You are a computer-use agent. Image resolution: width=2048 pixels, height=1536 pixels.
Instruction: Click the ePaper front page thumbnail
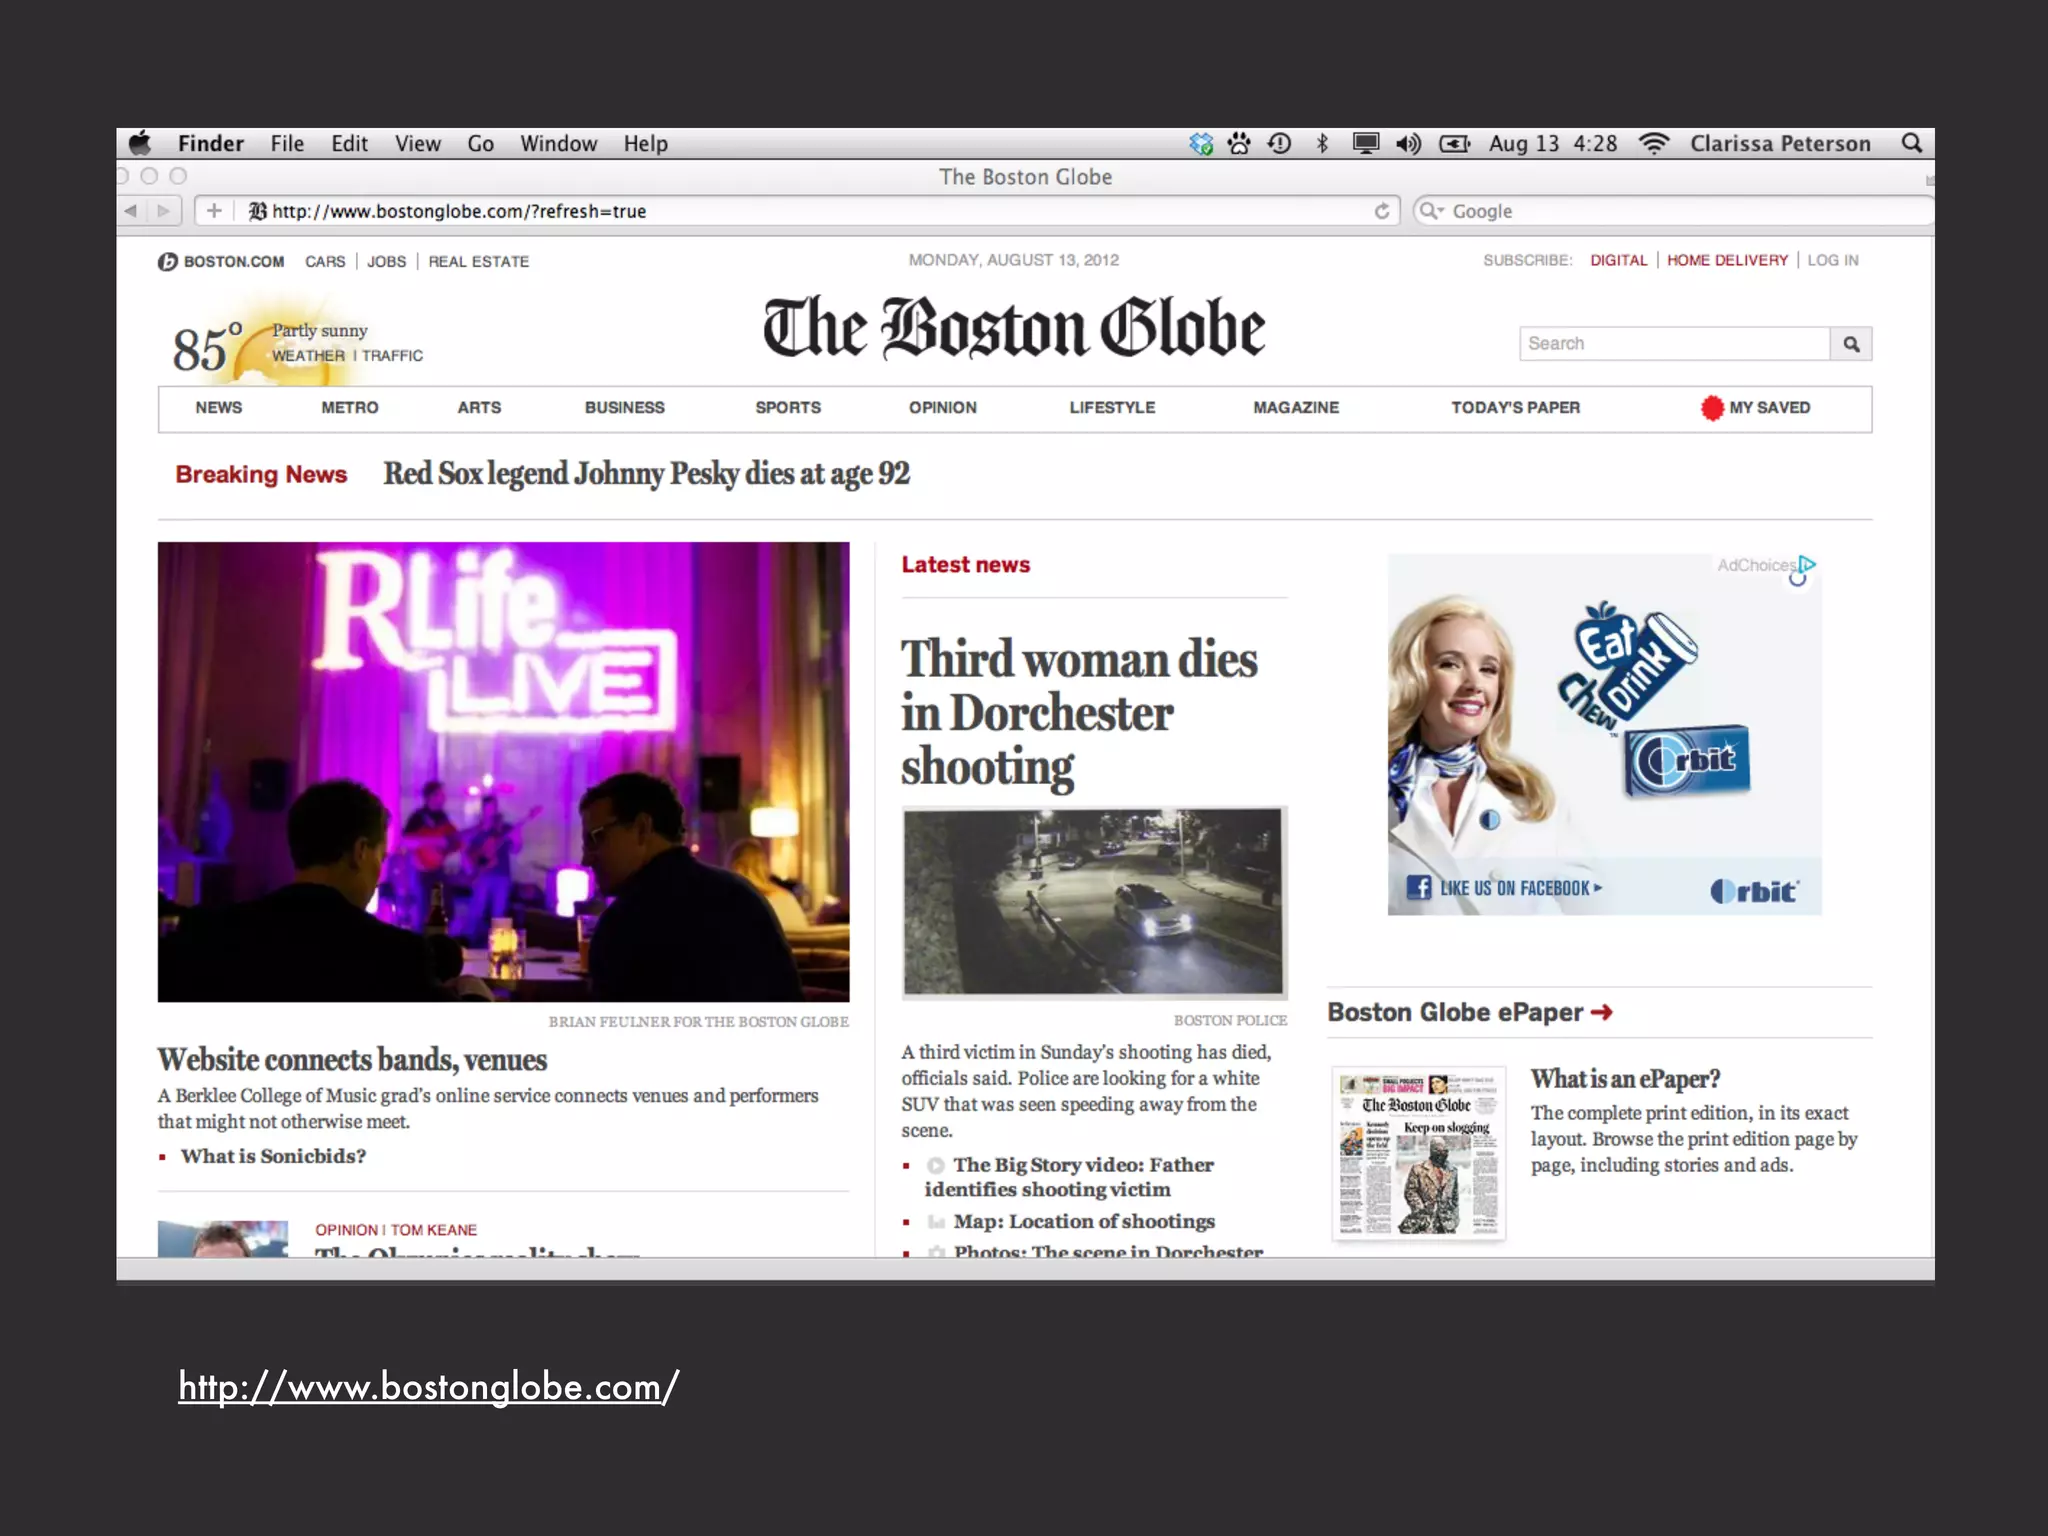(1419, 1154)
